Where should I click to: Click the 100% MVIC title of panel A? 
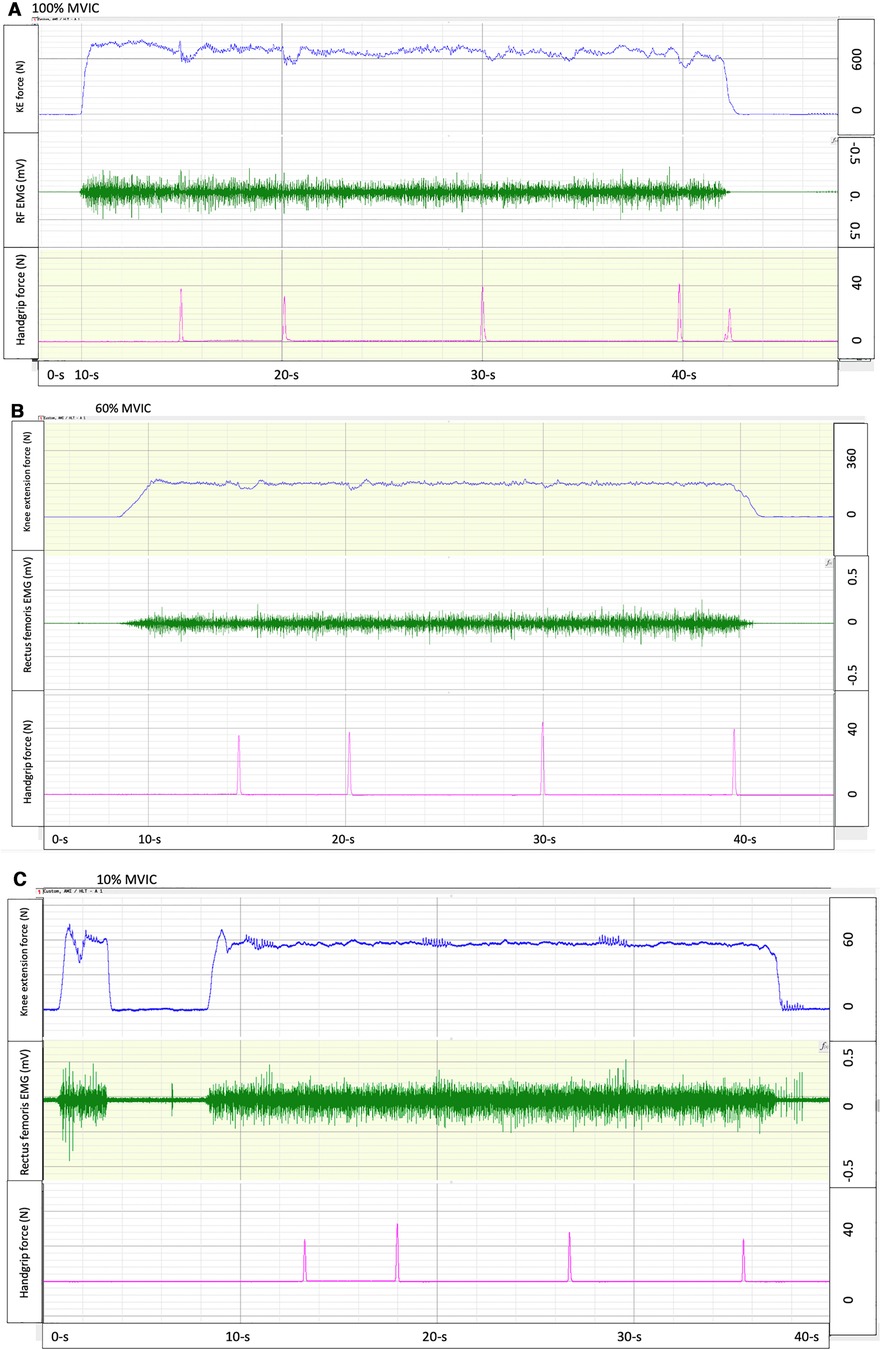[x=72, y=9]
